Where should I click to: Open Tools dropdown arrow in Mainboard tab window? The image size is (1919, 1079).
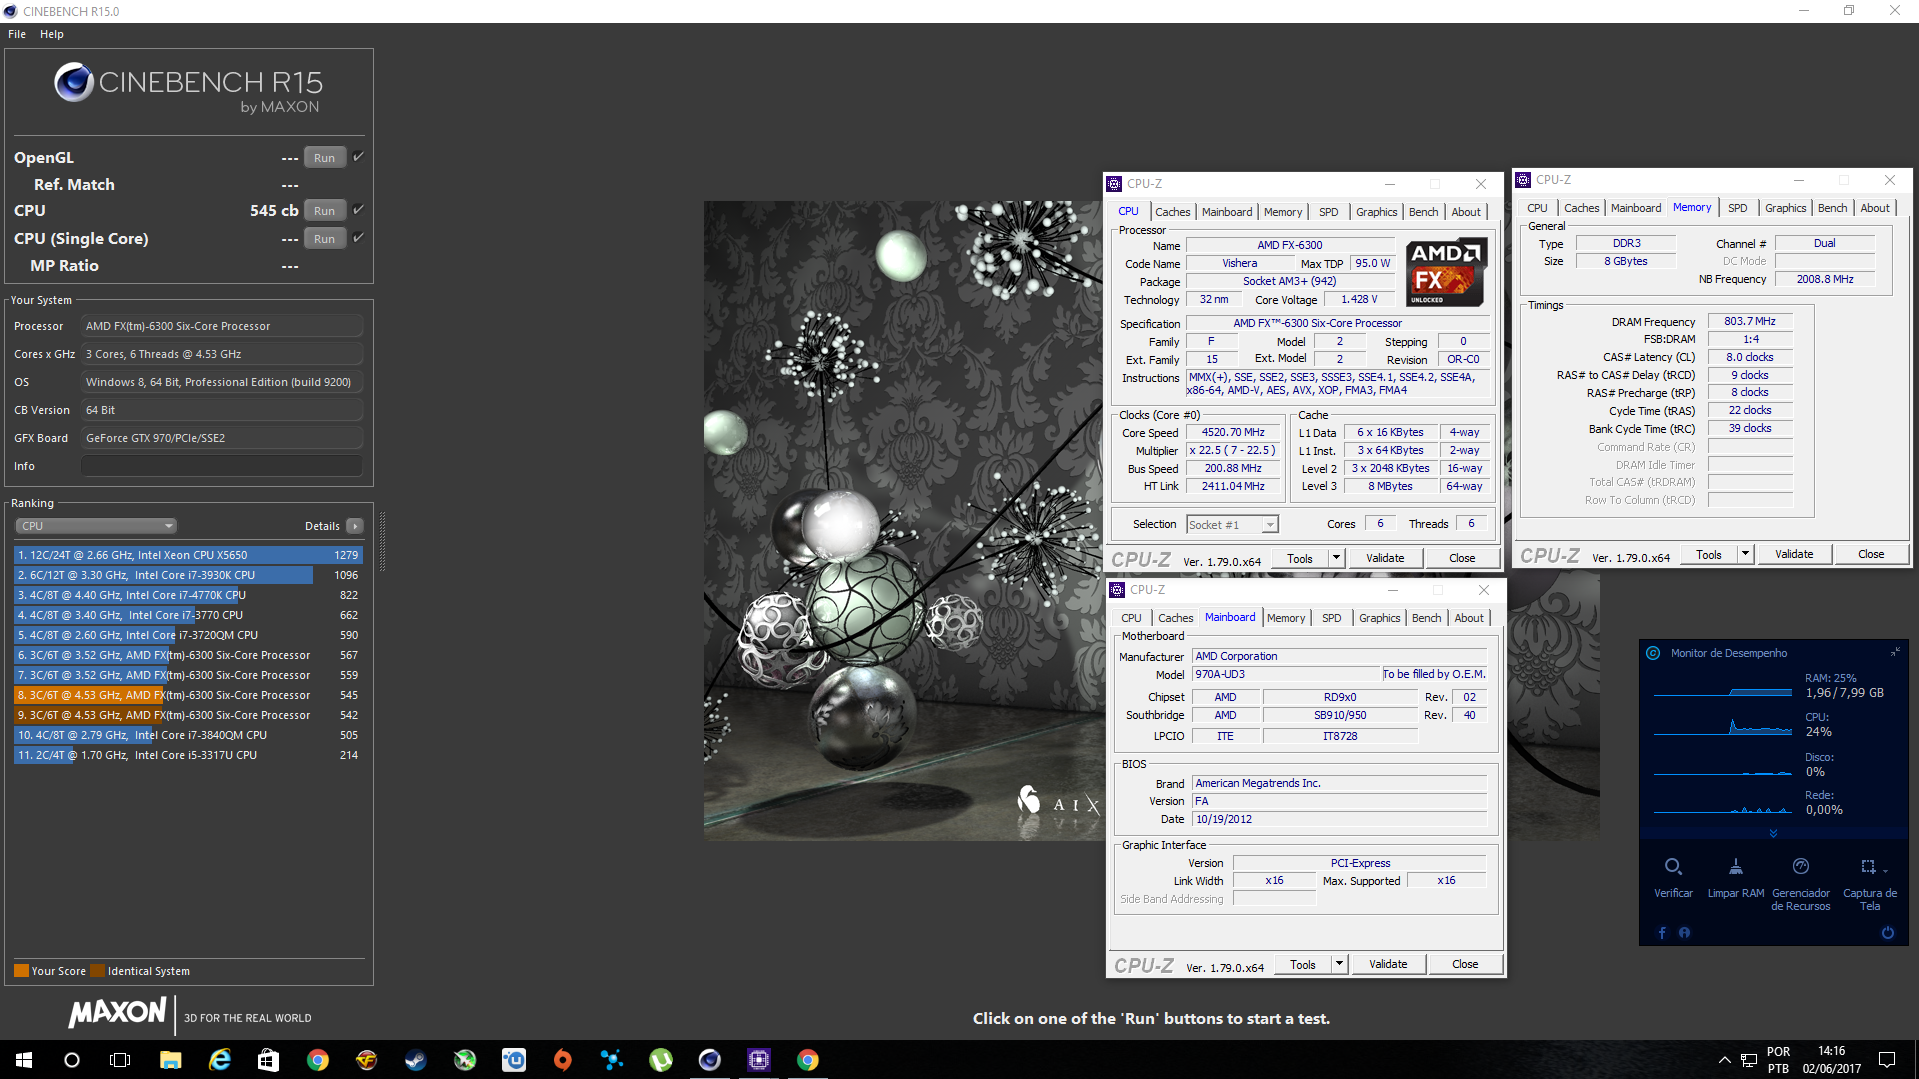click(x=1339, y=964)
